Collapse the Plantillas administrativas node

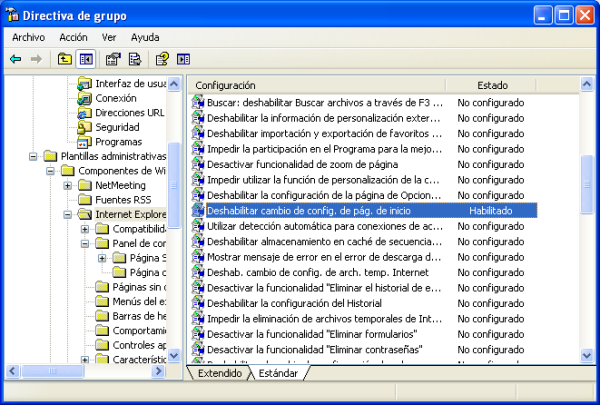coord(36,157)
